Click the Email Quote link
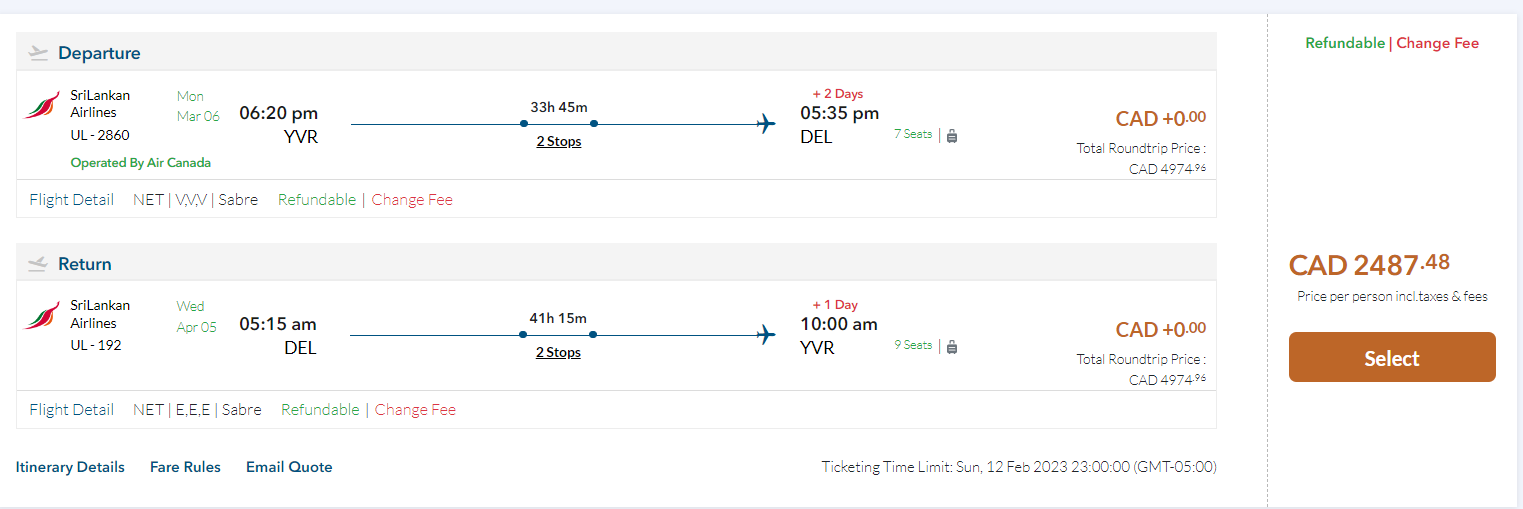Image resolution: width=1523 pixels, height=509 pixels. [289, 467]
